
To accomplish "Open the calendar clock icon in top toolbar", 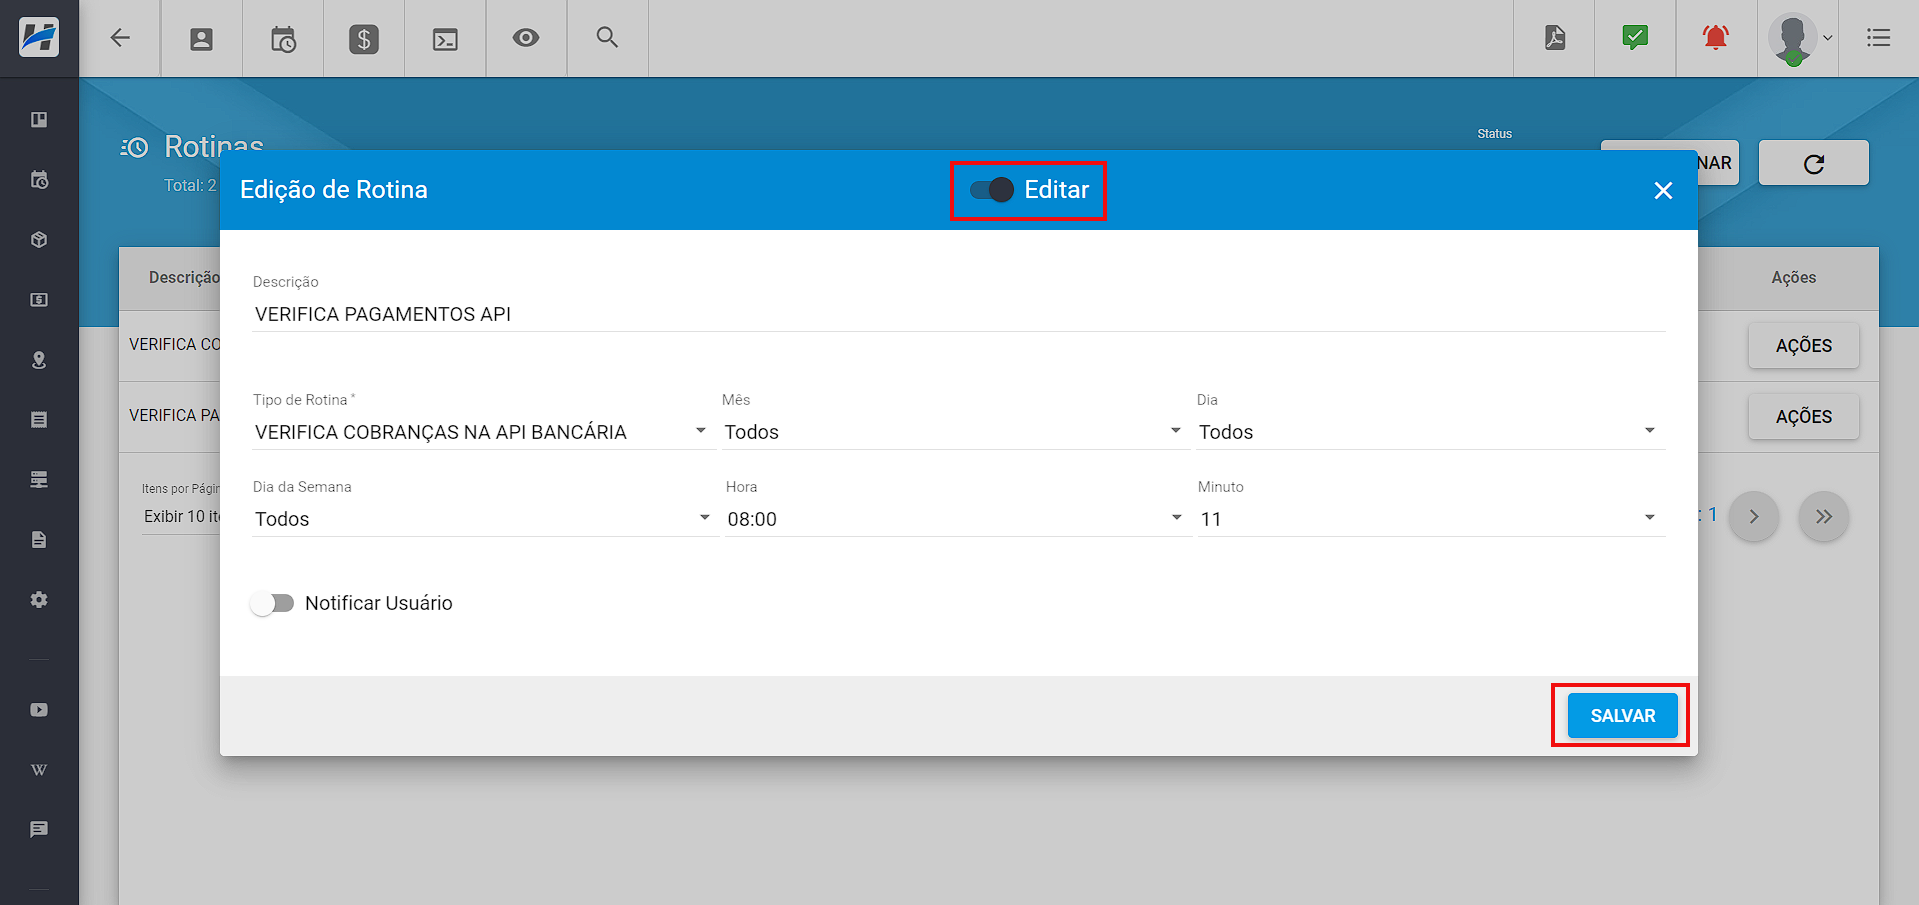I will pos(283,39).
